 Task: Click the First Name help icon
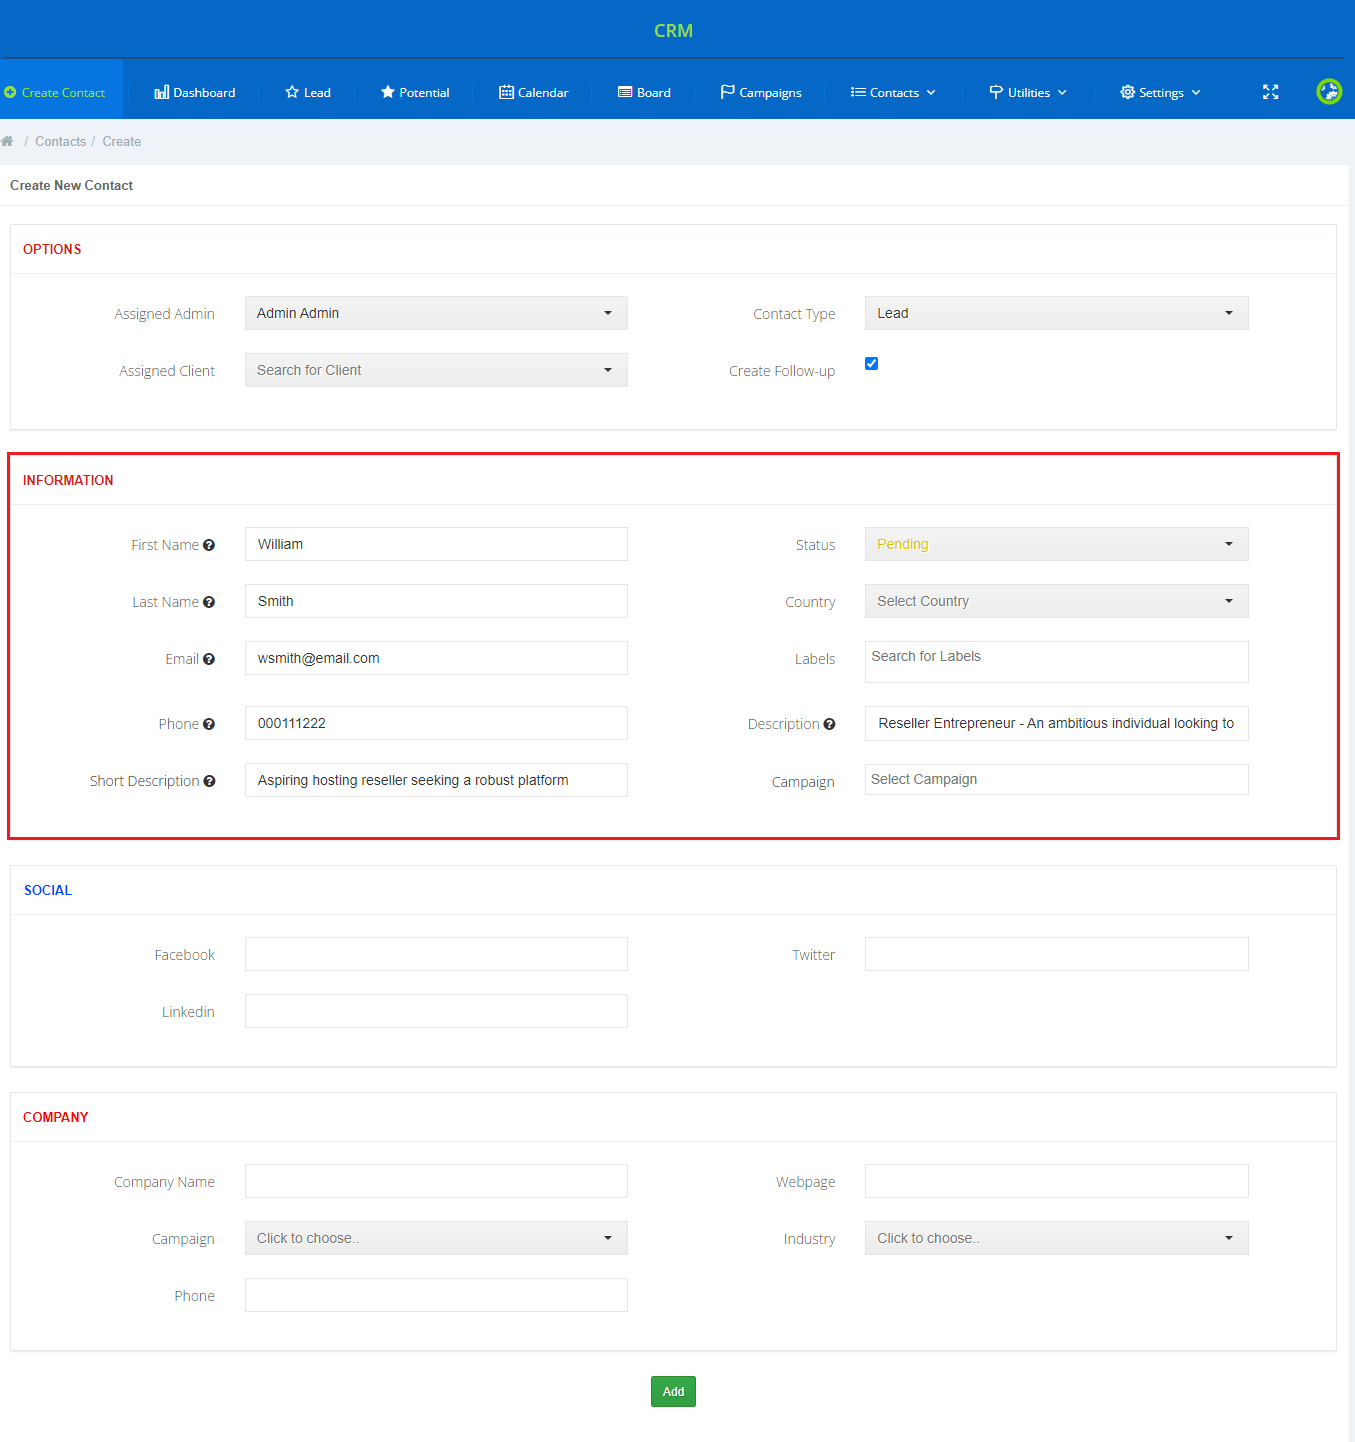(x=209, y=545)
